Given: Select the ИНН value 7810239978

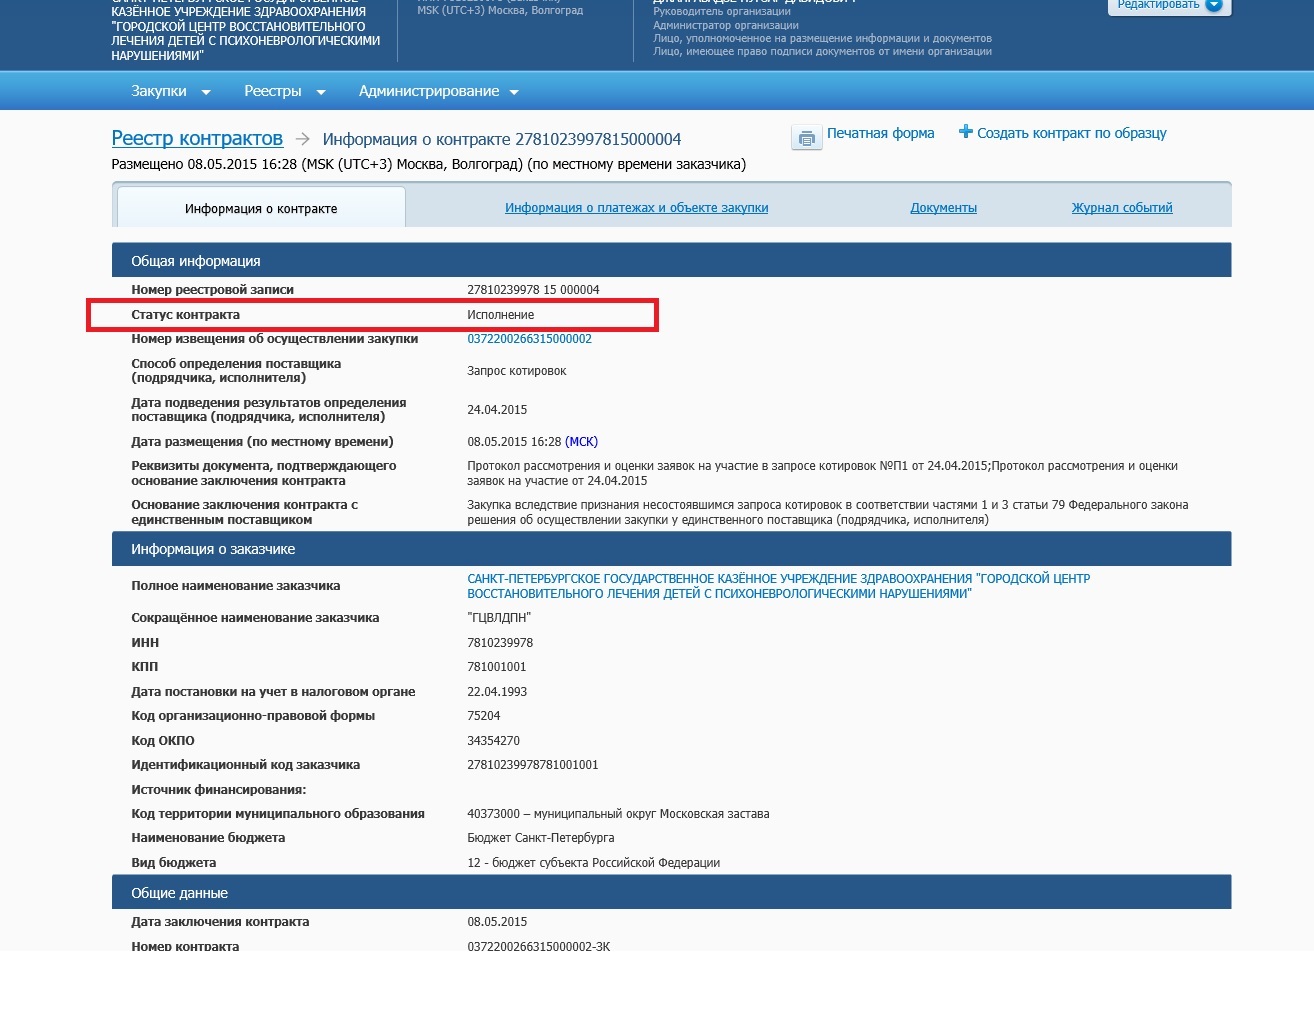Looking at the screenshot, I should pyautogui.click(x=500, y=643).
